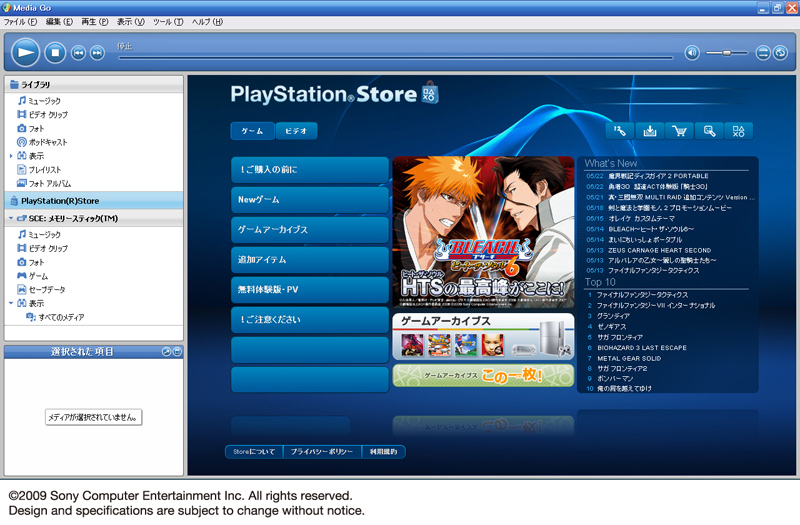The width and height of the screenshot is (800, 525).
Task: Select ミュージック in the library
Action: pos(39,101)
